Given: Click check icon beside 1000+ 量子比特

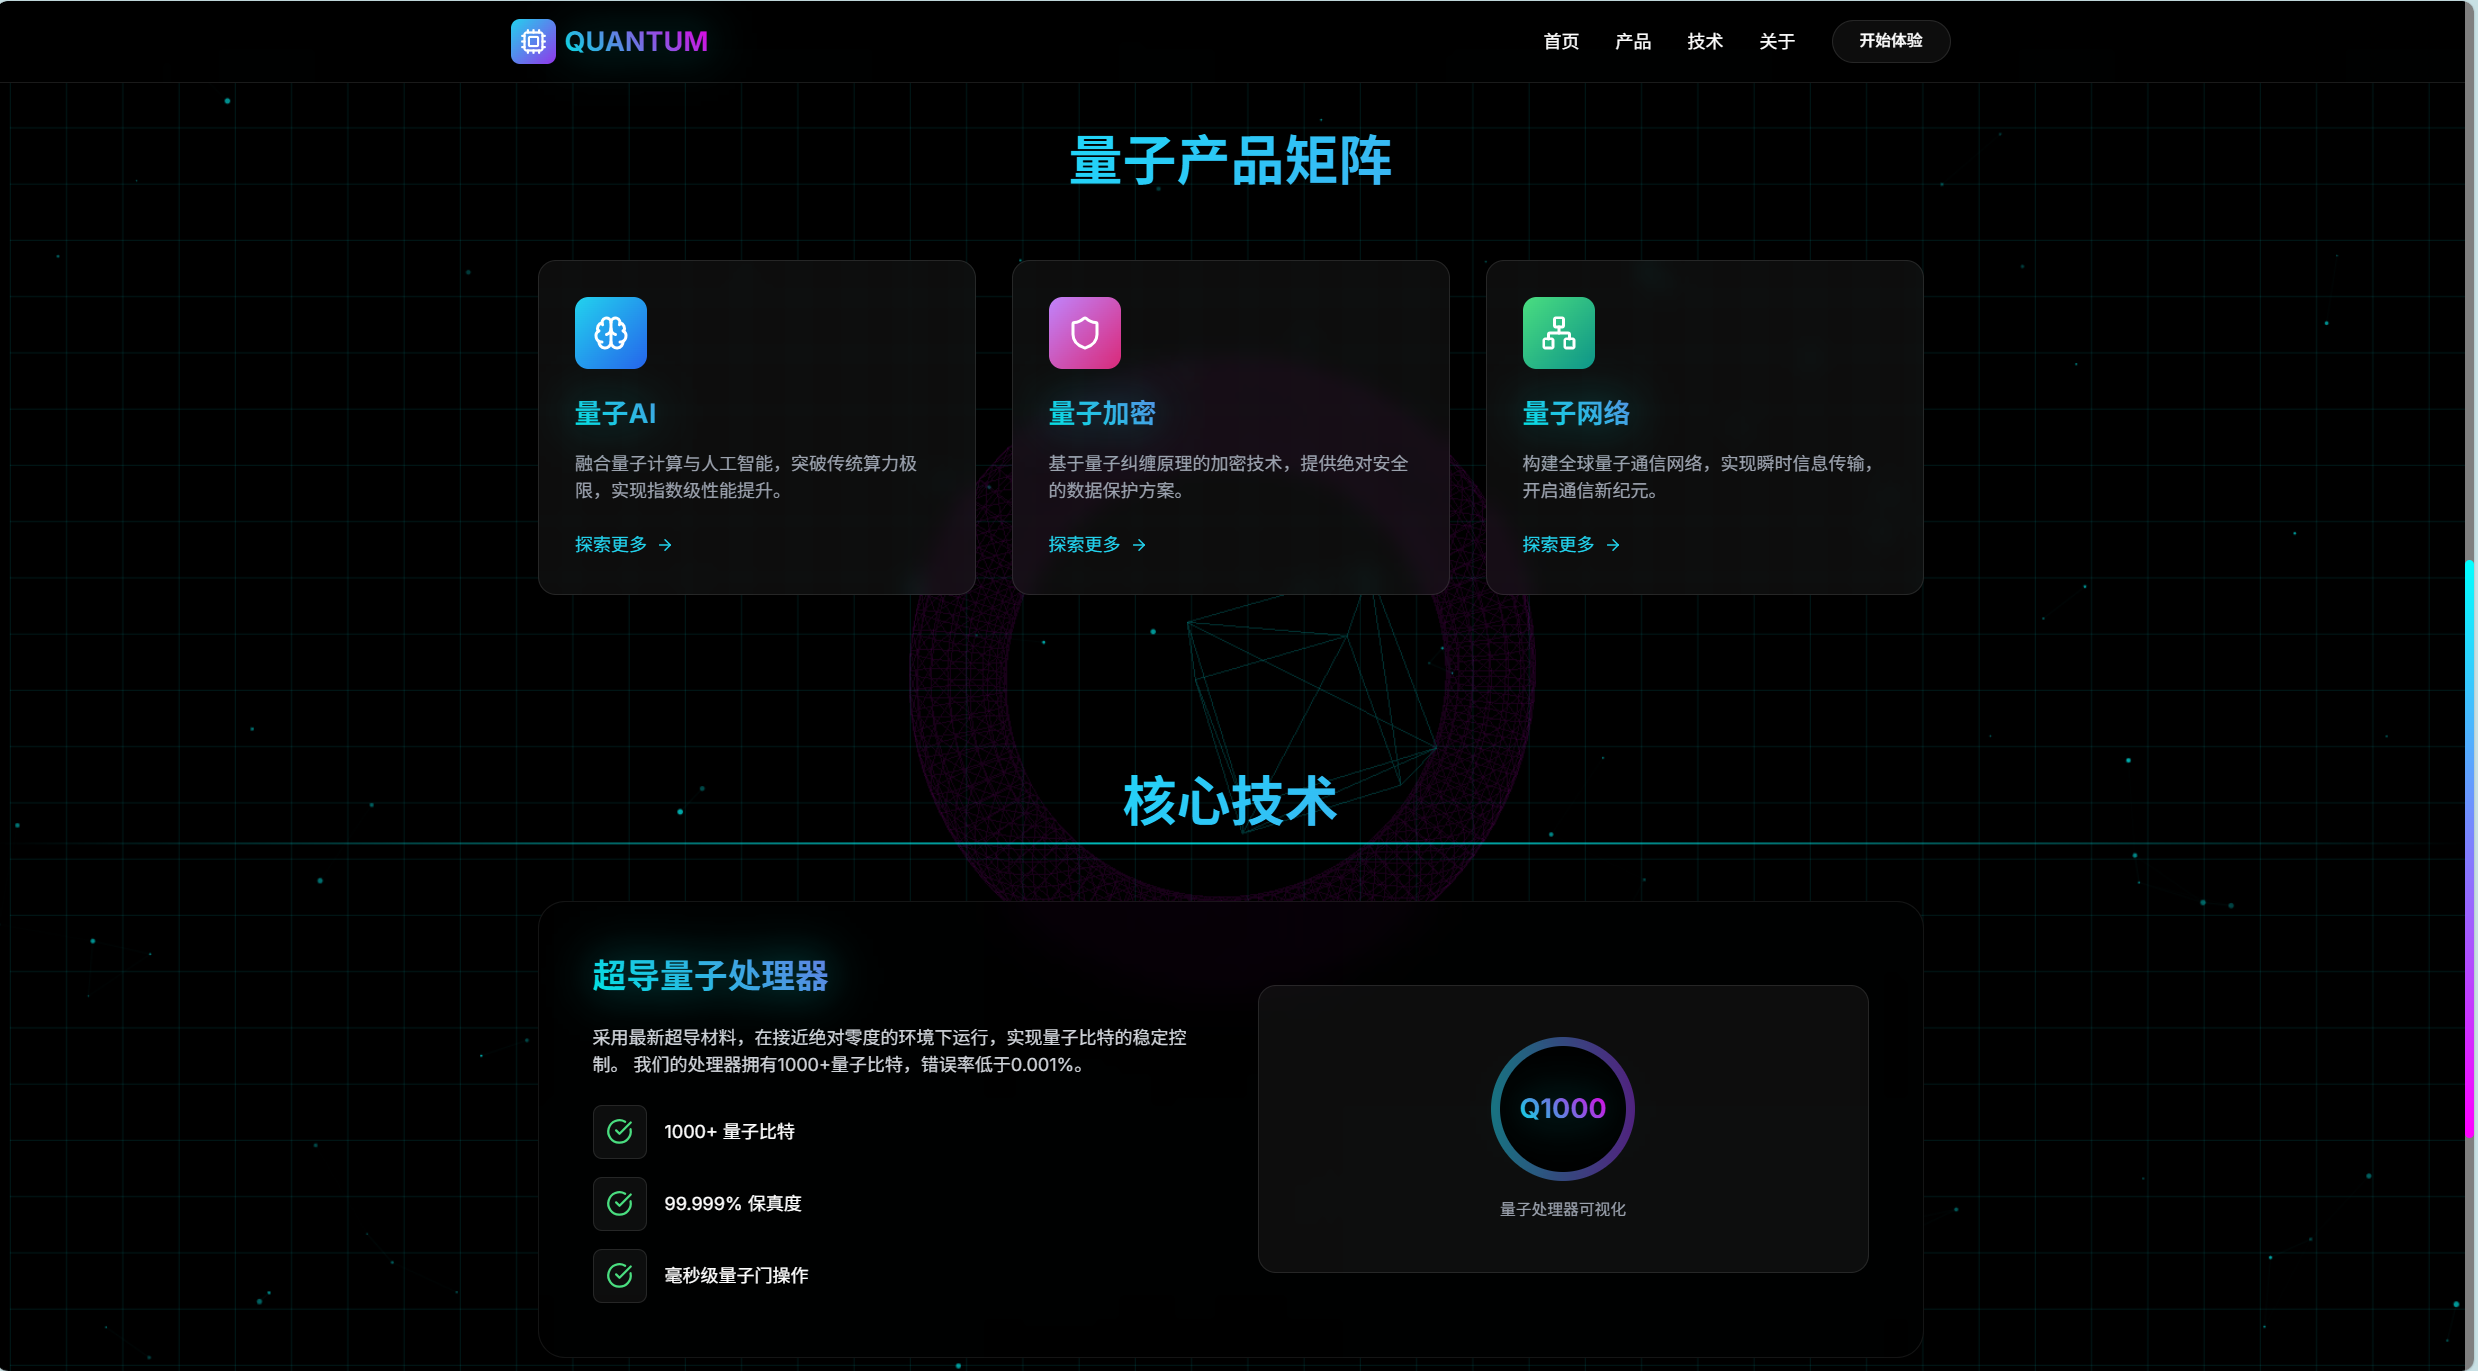Looking at the screenshot, I should point(620,1132).
